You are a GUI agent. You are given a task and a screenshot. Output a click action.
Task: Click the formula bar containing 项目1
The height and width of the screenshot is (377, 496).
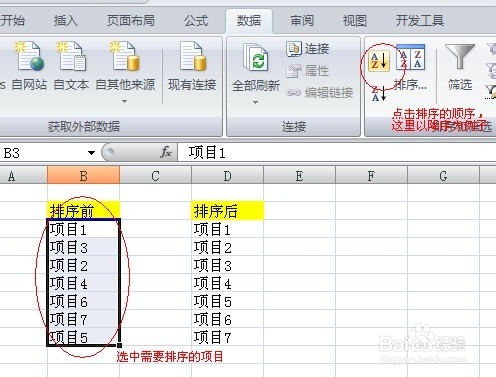tap(337, 153)
